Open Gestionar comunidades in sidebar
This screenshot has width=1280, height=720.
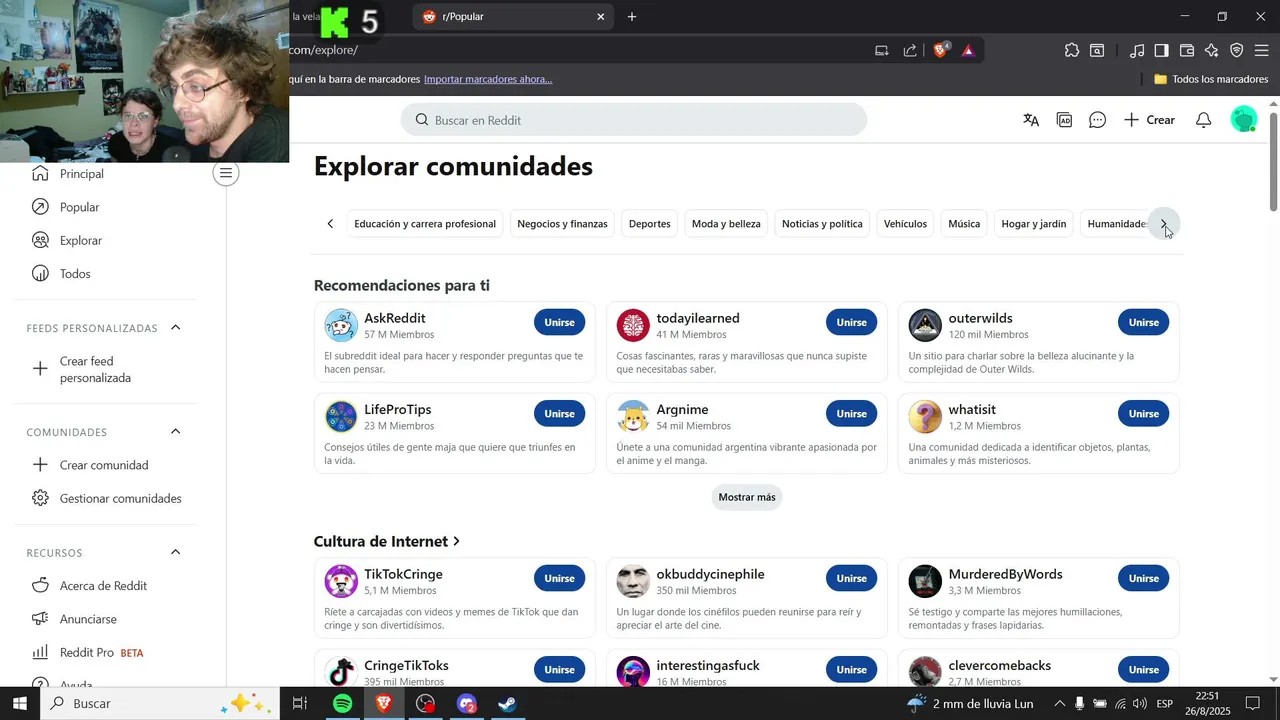pyautogui.click(x=105, y=498)
